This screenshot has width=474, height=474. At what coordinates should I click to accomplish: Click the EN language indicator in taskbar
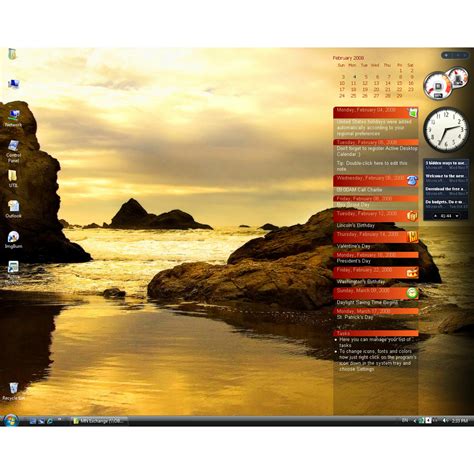(x=405, y=421)
